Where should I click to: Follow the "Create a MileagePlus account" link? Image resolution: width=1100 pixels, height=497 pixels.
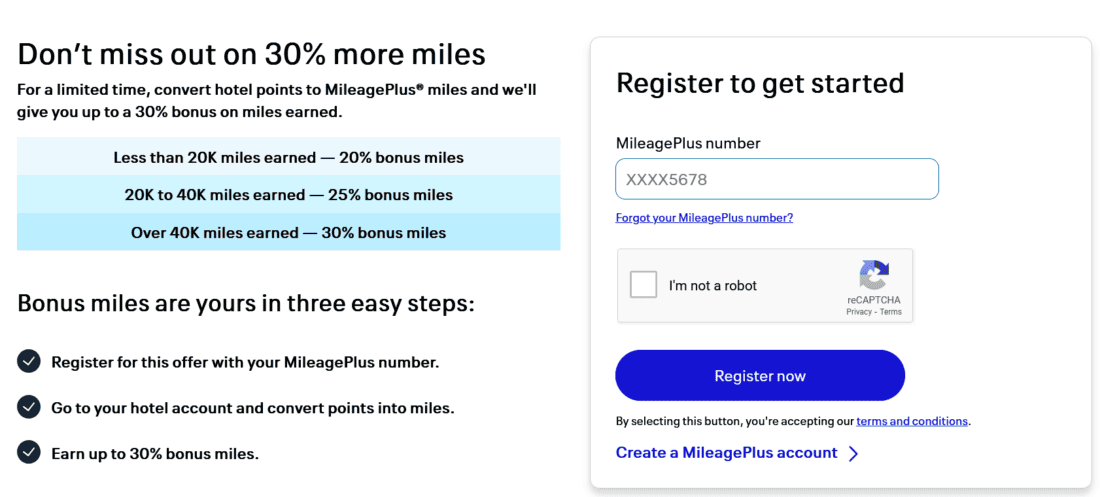(727, 453)
